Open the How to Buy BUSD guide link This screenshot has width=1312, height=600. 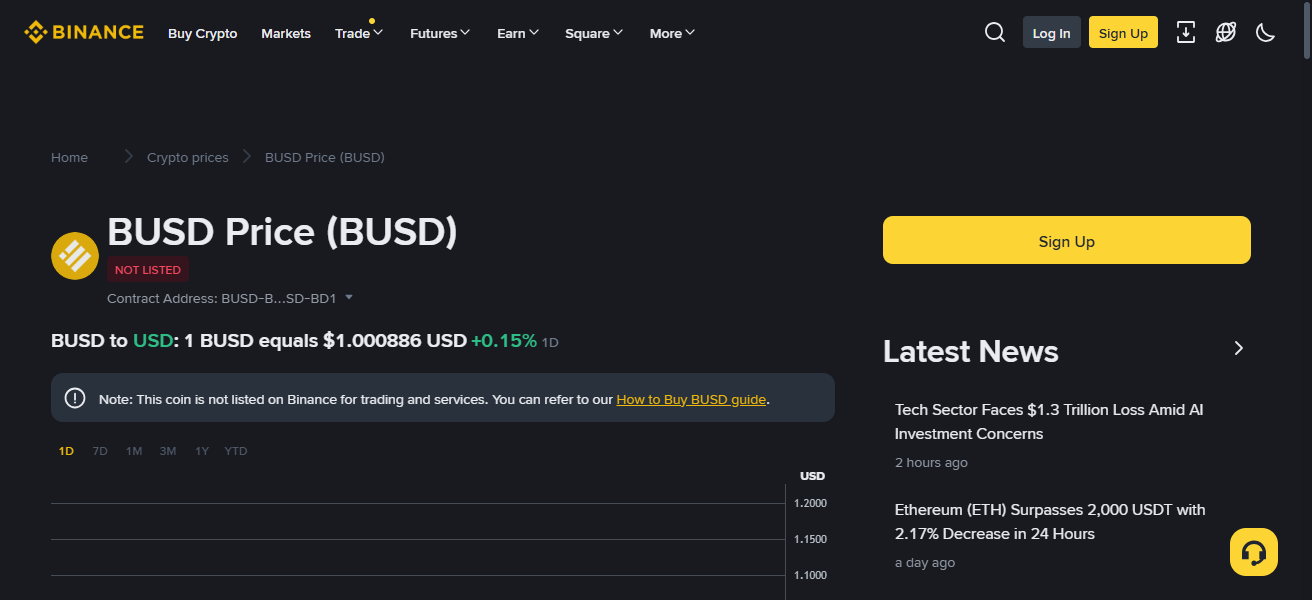pyautogui.click(x=691, y=398)
